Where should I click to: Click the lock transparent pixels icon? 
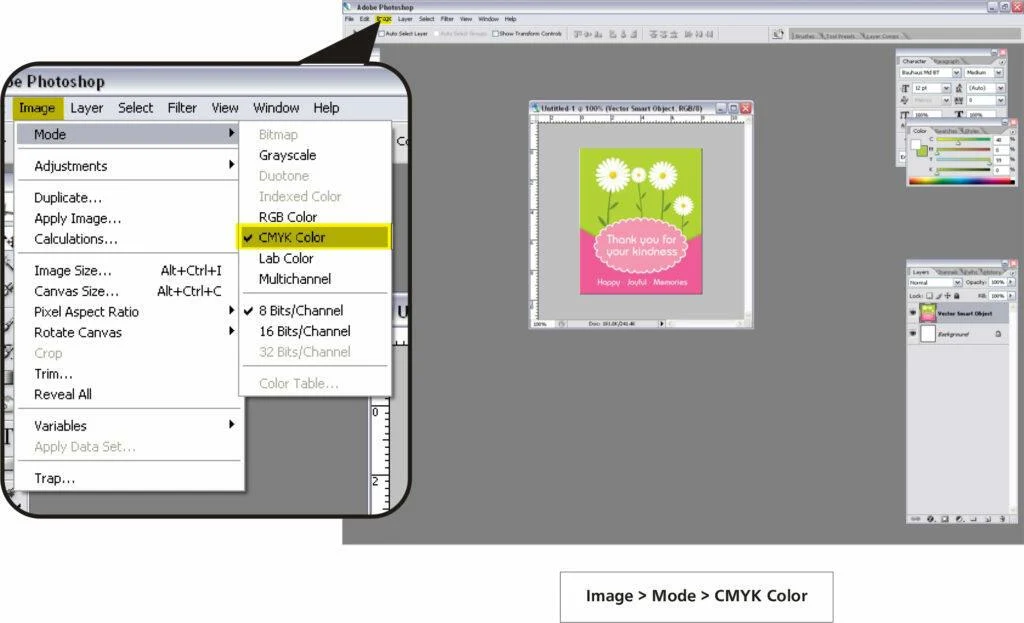tap(930, 296)
